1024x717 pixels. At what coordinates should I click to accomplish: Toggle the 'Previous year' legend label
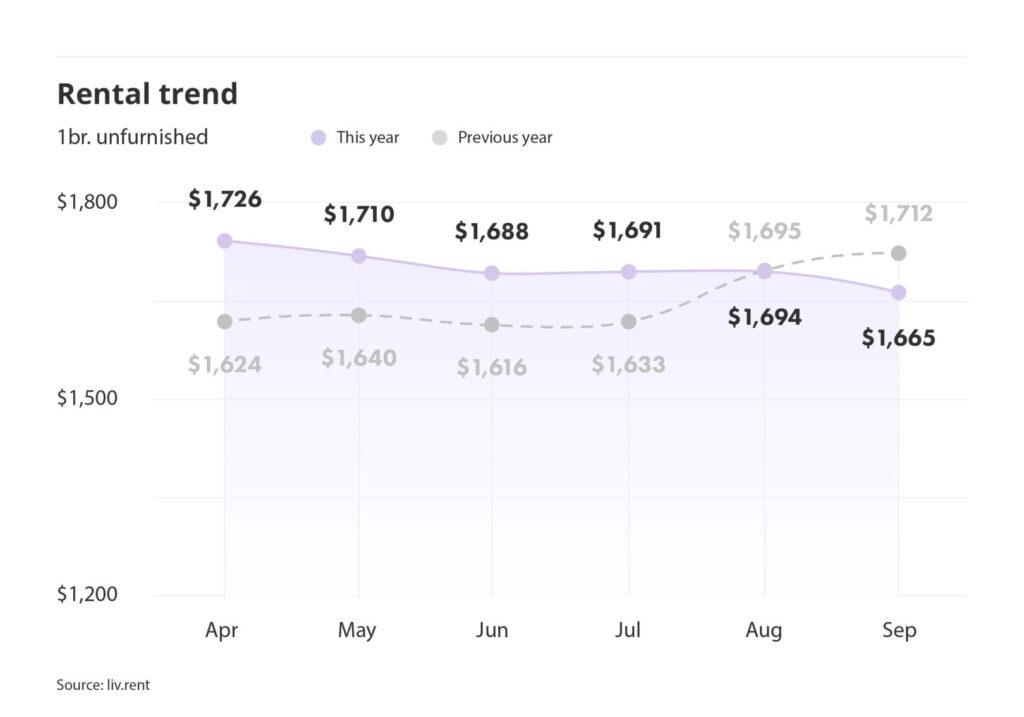point(504,138)
